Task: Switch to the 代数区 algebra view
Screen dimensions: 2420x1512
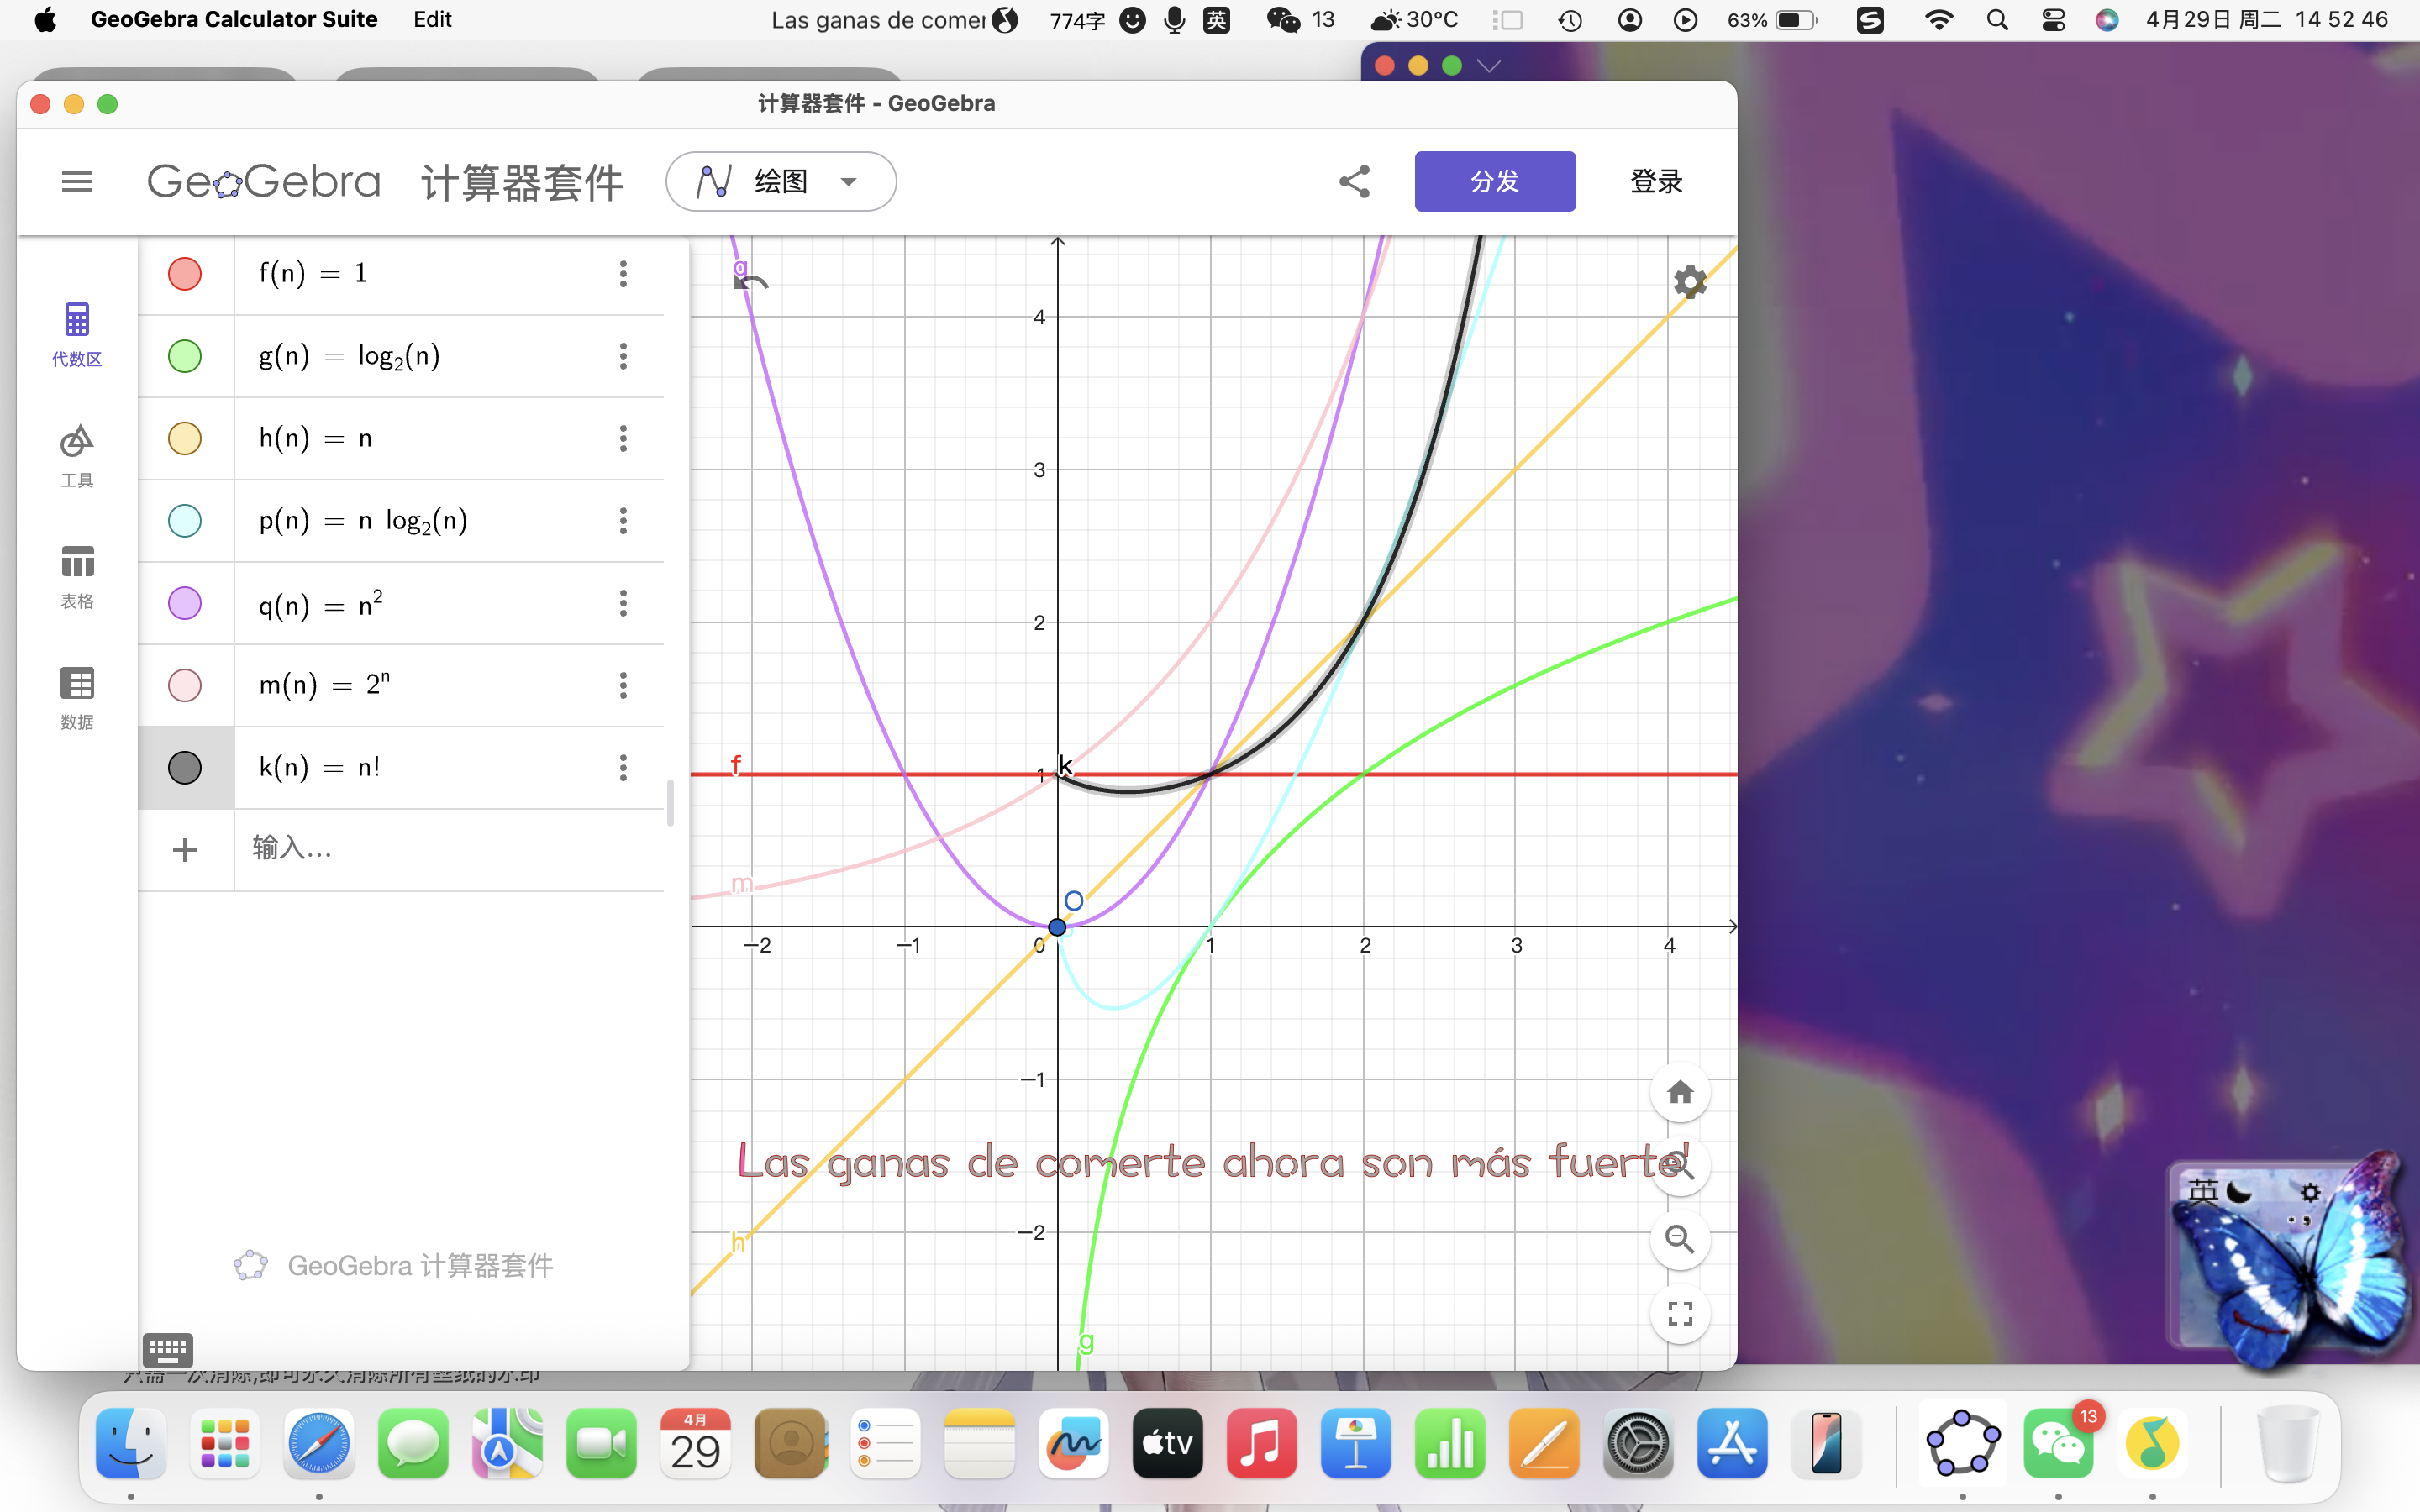Action: [x=77, y=334]
